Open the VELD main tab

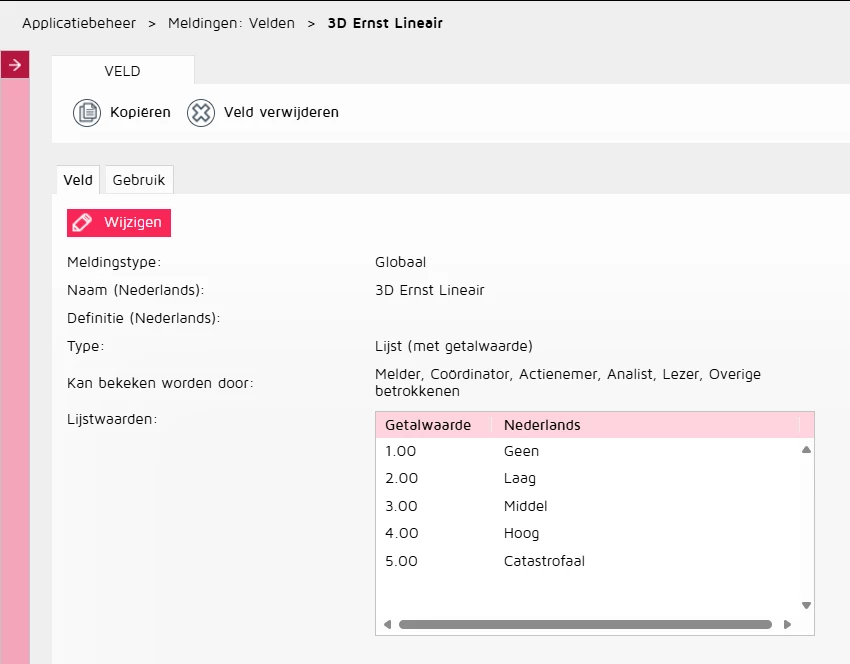coord(123,71)
